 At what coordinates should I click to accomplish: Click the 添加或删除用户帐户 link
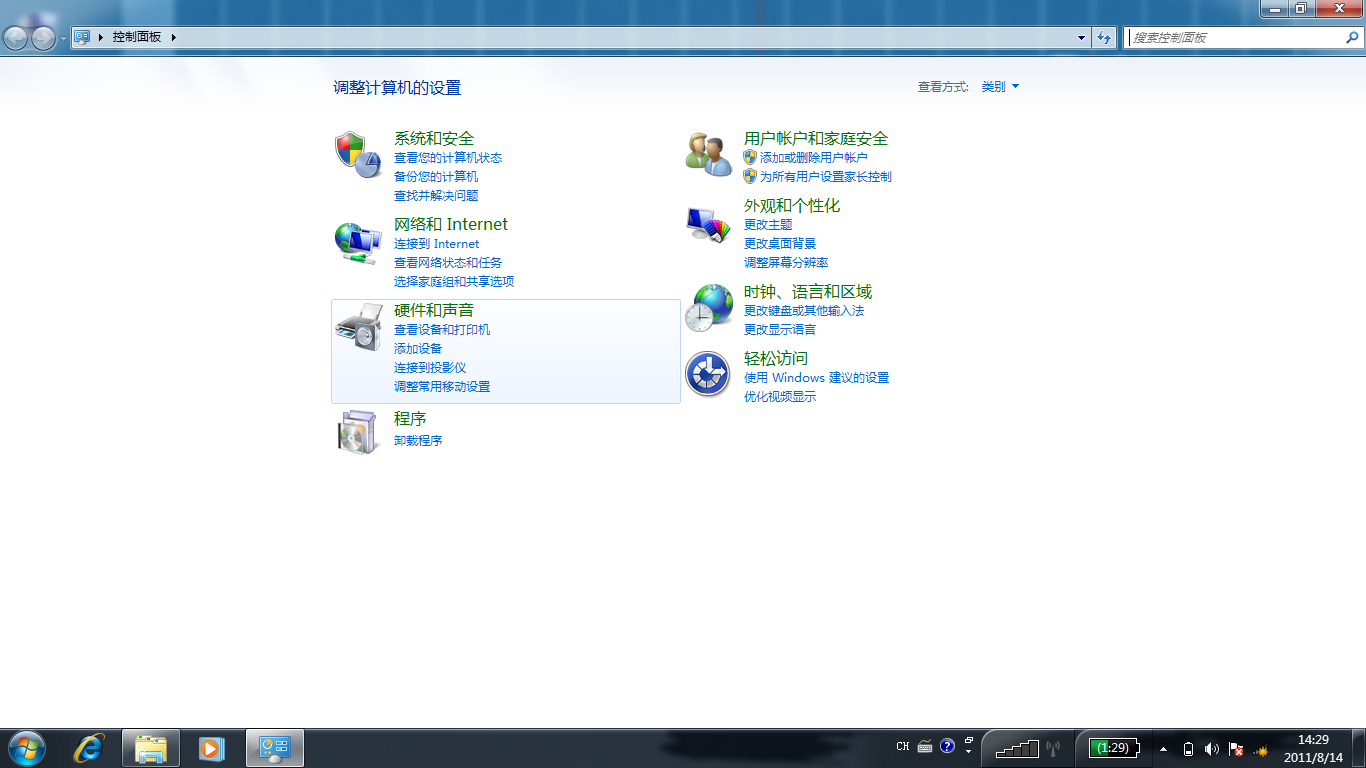coord(813,158)
